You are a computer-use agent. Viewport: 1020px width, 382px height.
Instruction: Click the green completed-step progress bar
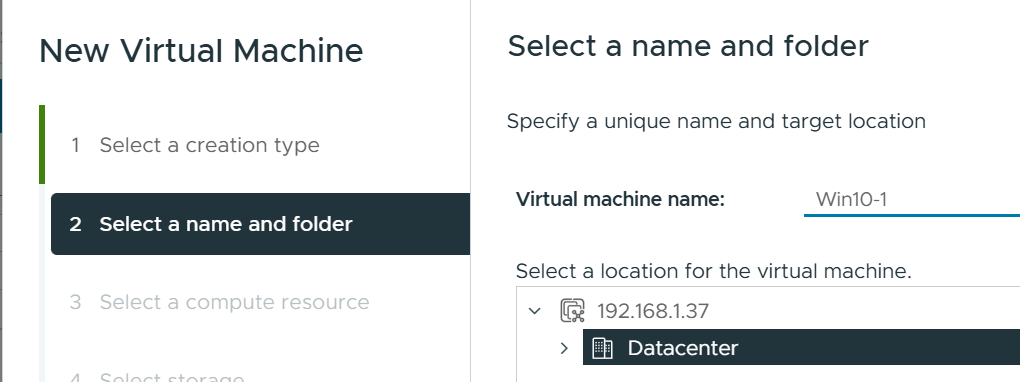click(42, 144)
